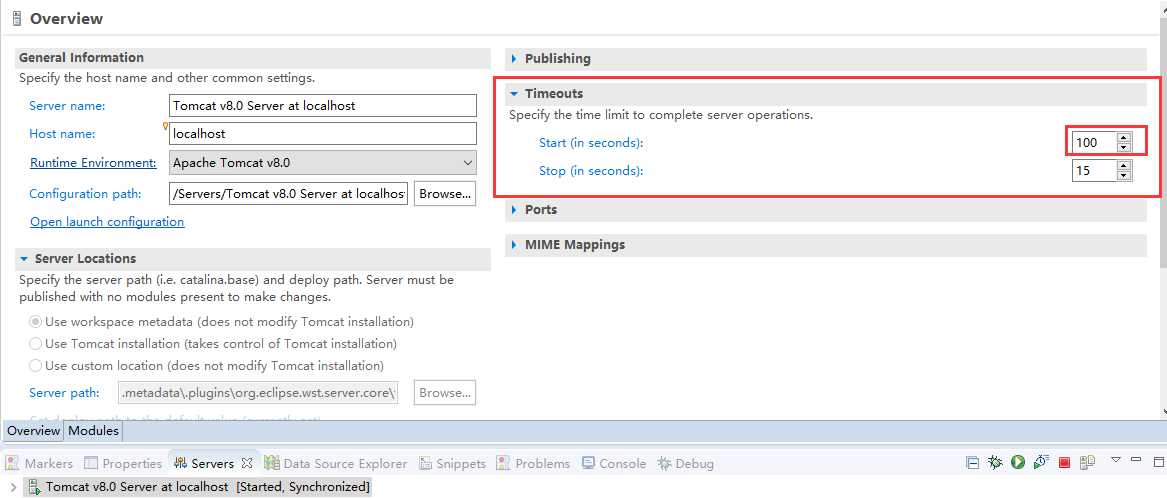This screenshot has height=498, width=1167.
Task: Increase the Start timeout value
Action: [x=1124, y=137]
